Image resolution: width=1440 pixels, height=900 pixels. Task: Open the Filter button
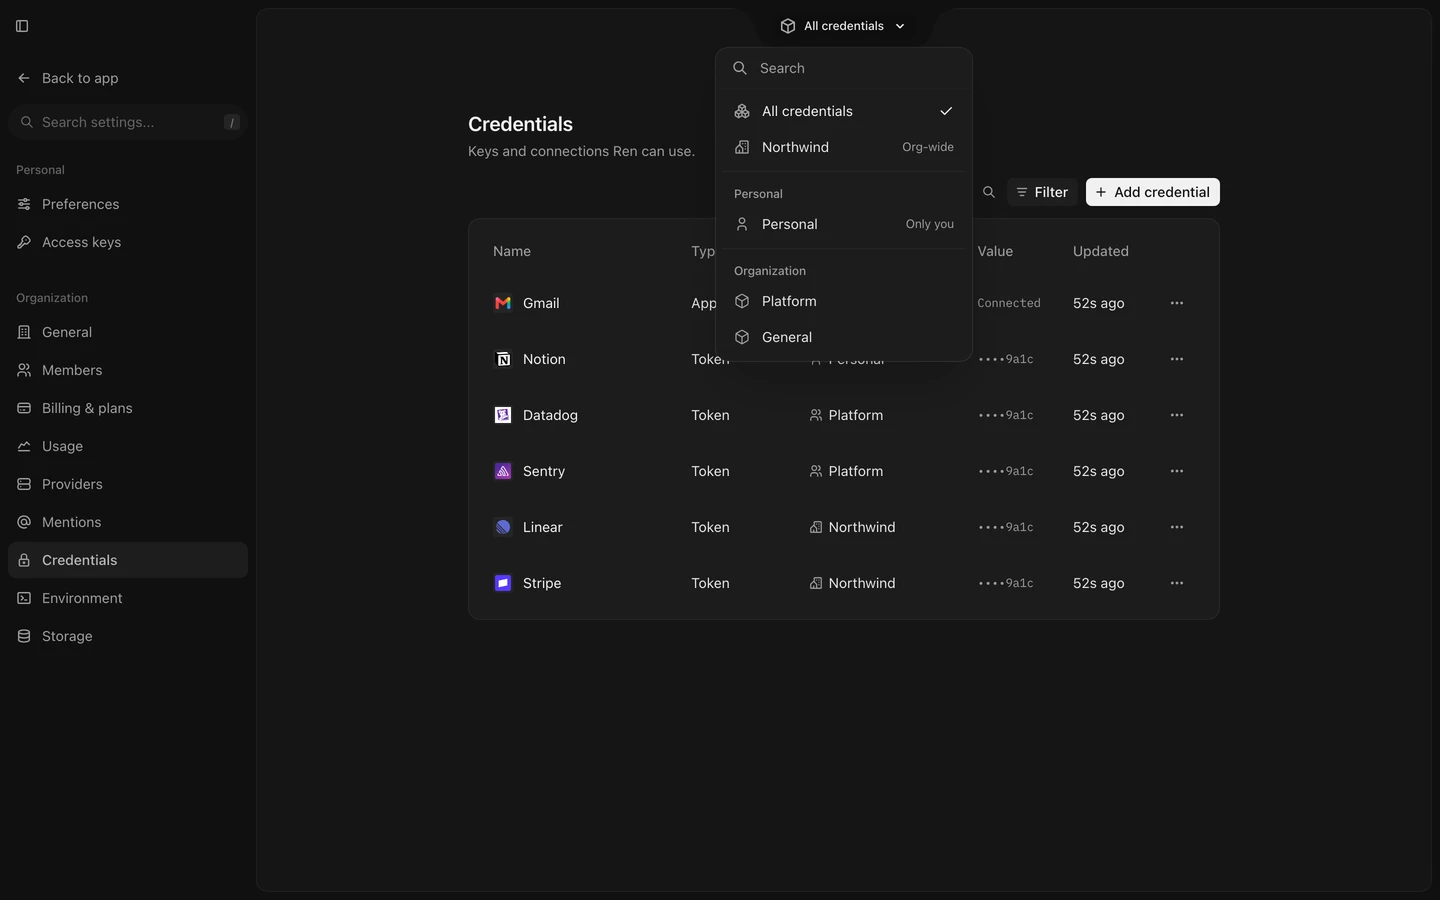click(1042, 192)
